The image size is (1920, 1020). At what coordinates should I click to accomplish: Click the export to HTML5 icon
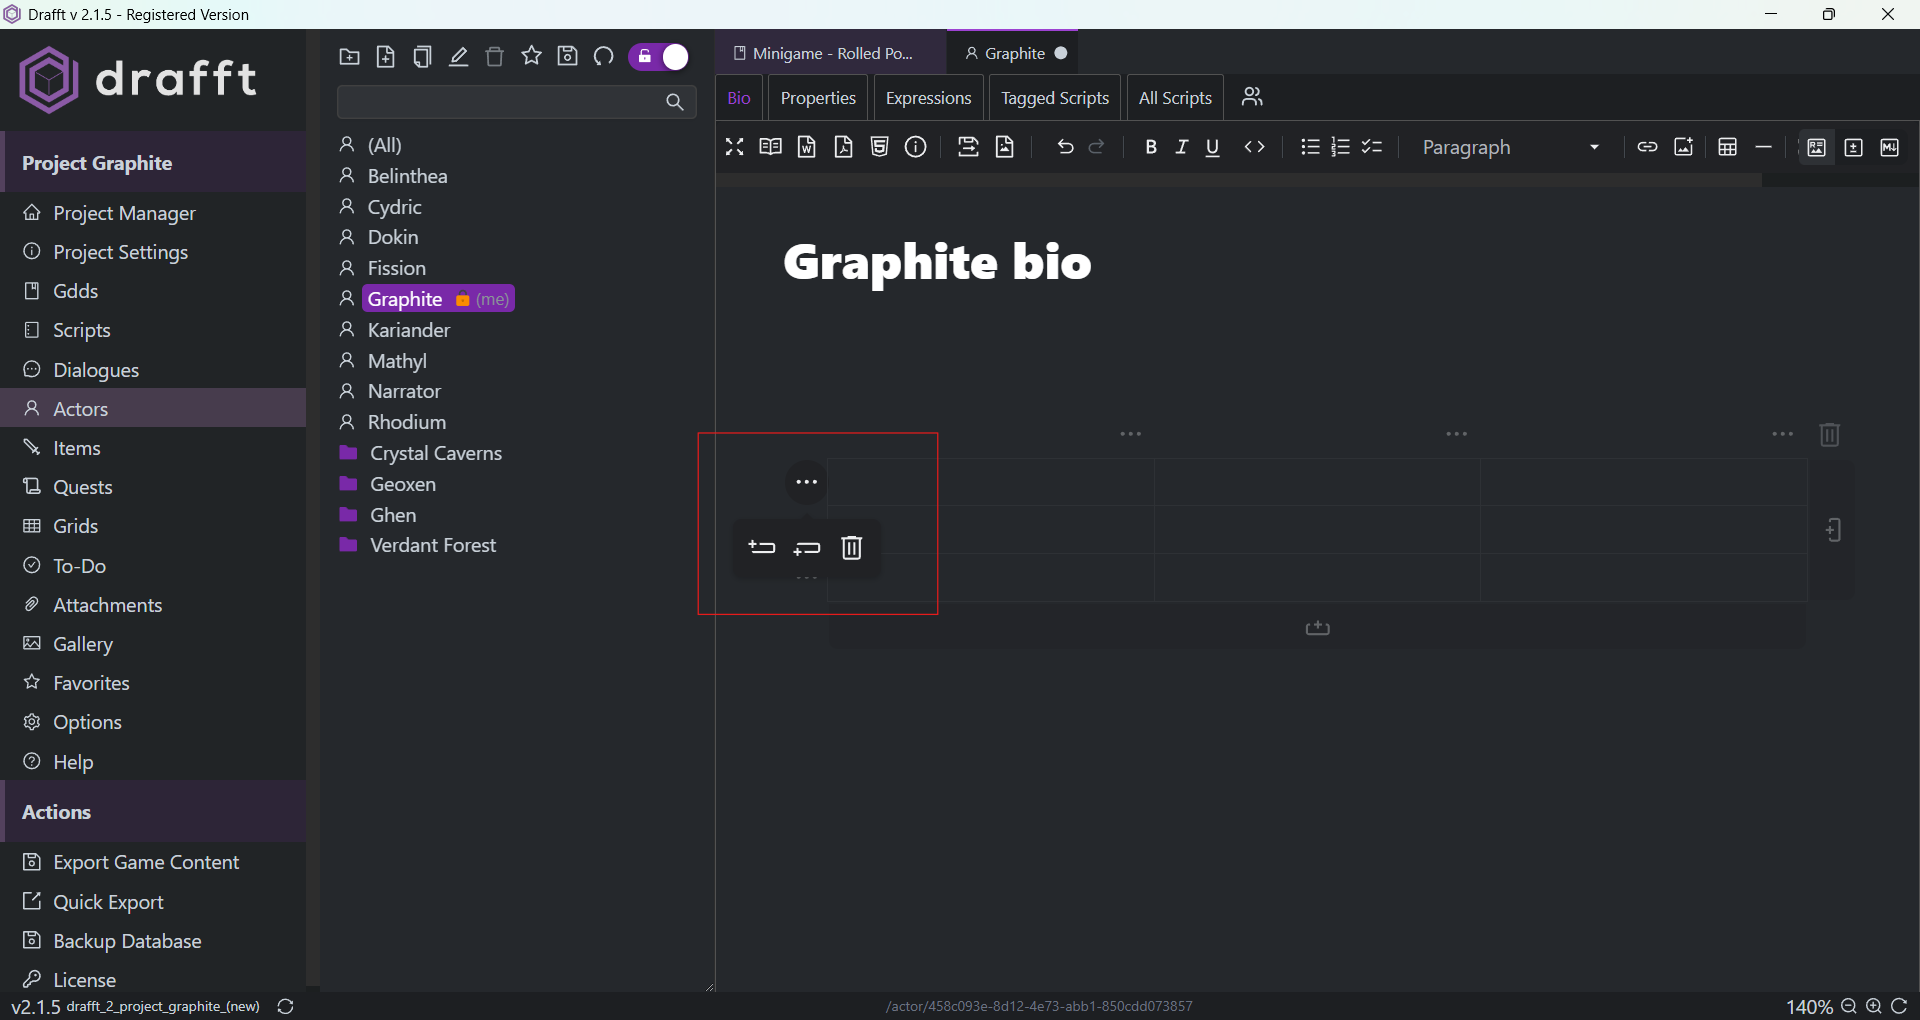pyautogui.click(x=879, y=147)
